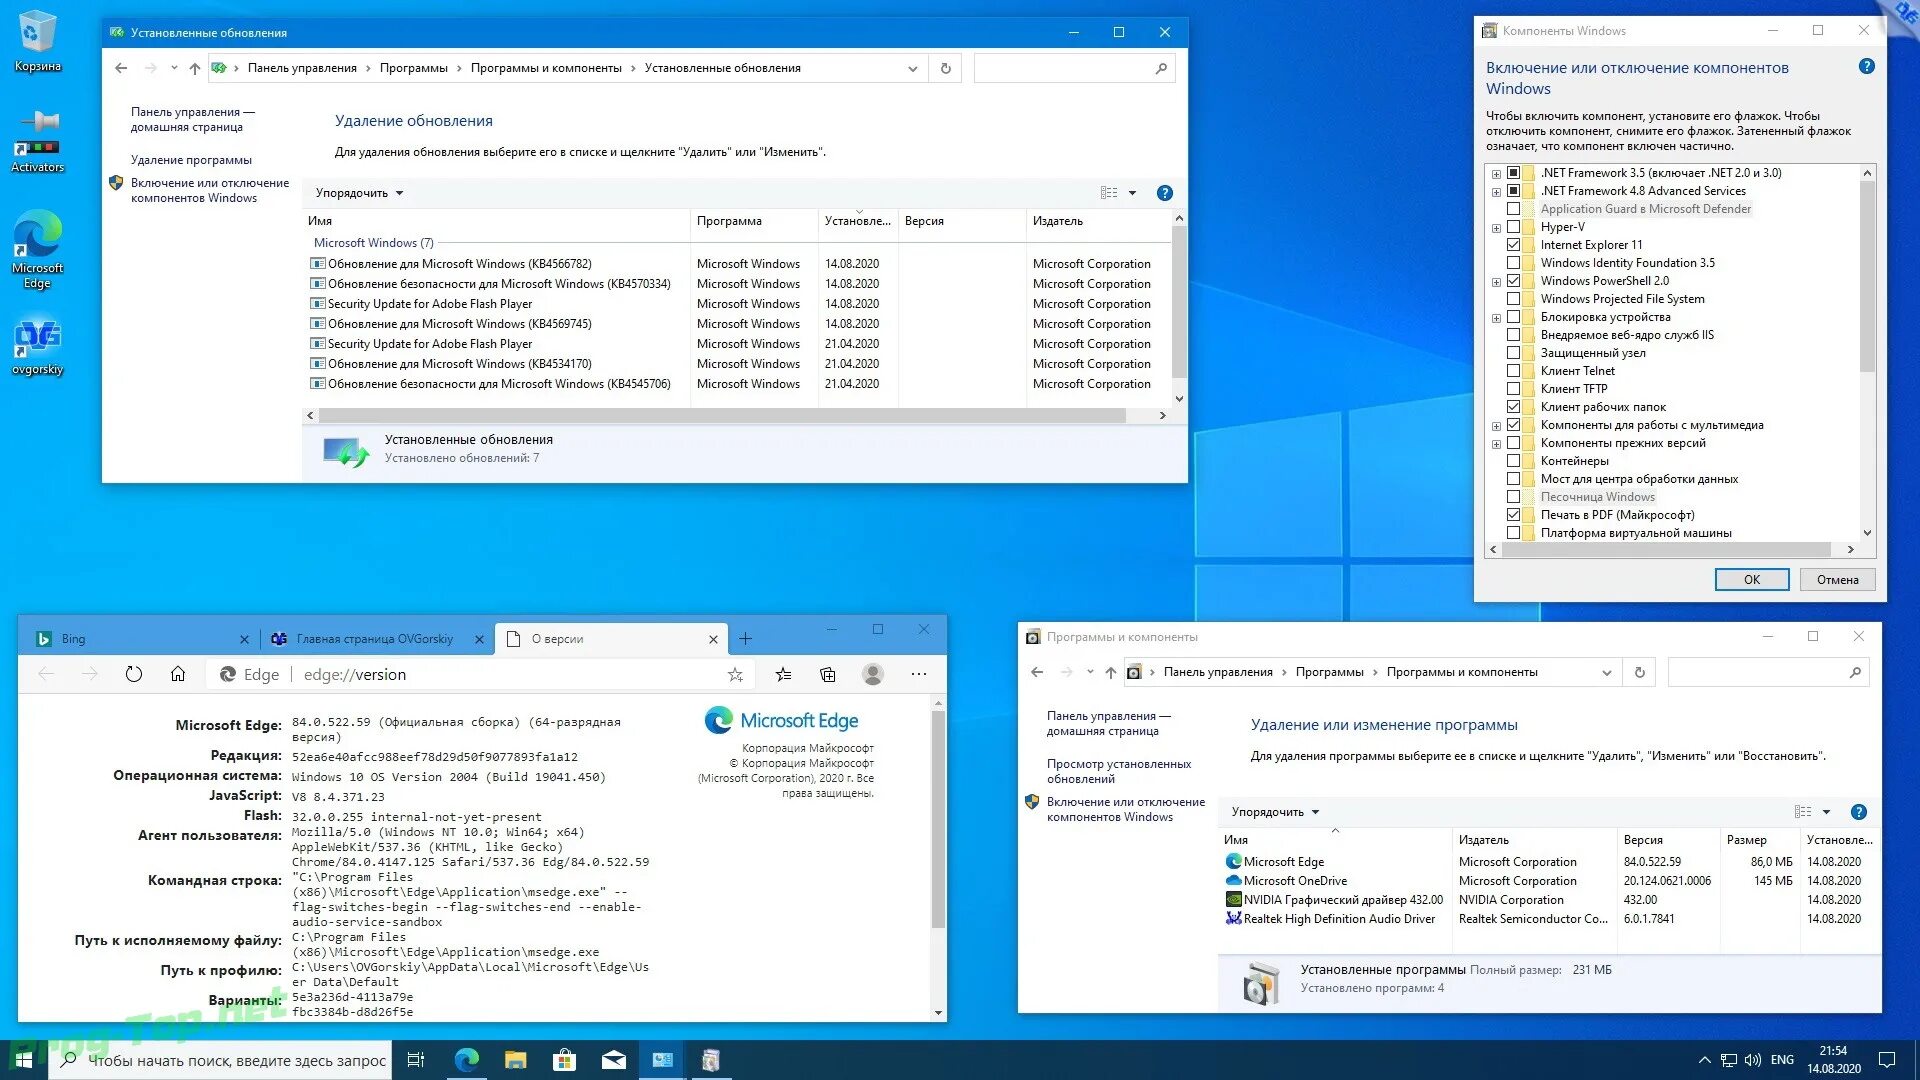Image resolution: width=1920 pixels, height=1080 pixels.
Task: Open the Recycle Bin desktop icon
Action: click(x=37, y=40)
